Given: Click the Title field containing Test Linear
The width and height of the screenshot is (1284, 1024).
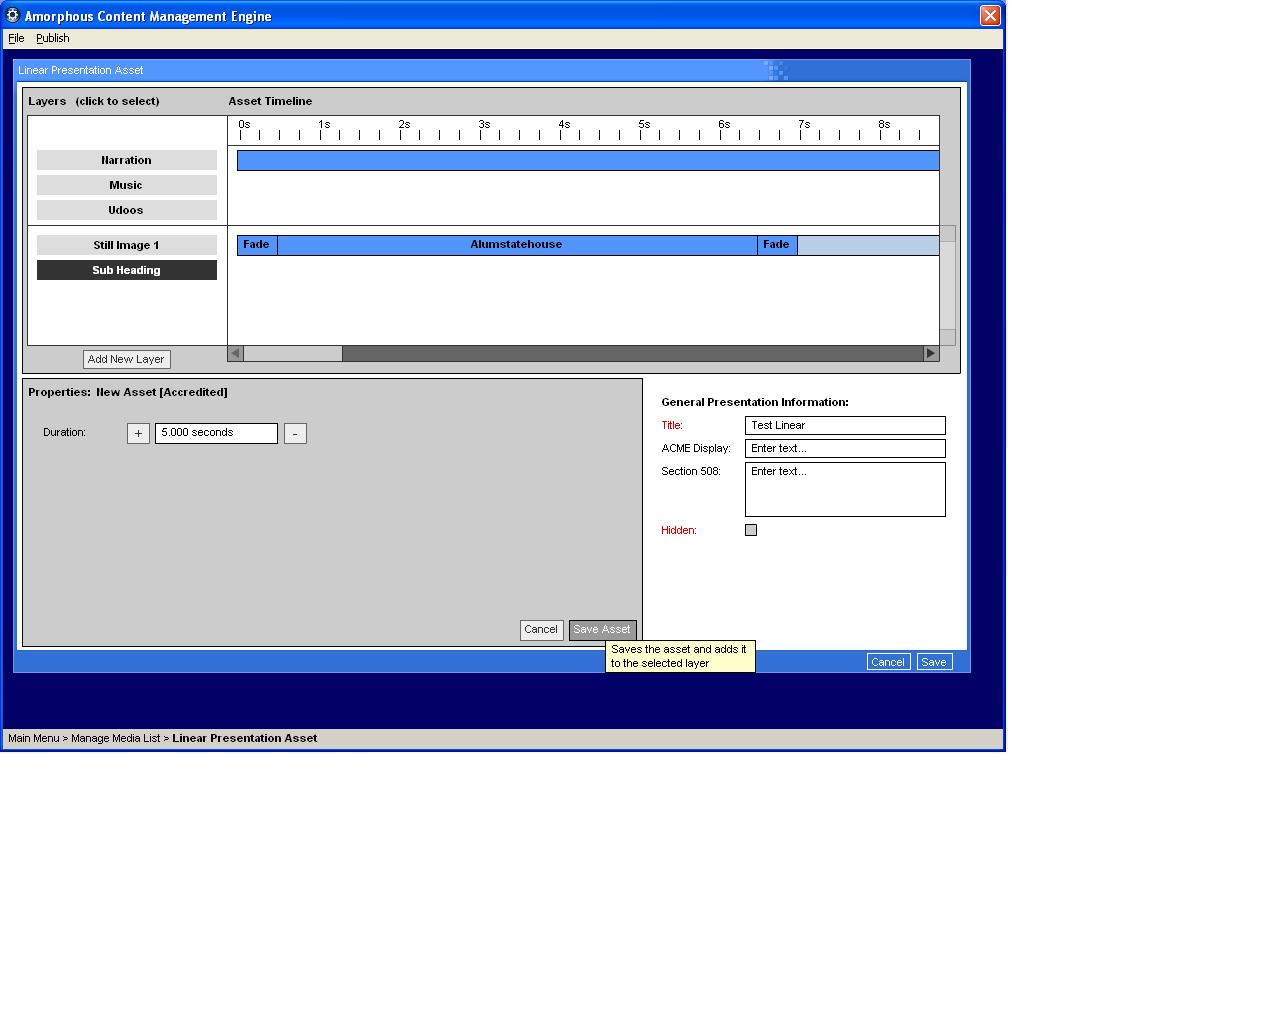Looking at the screenshot, I should [845, 425].
